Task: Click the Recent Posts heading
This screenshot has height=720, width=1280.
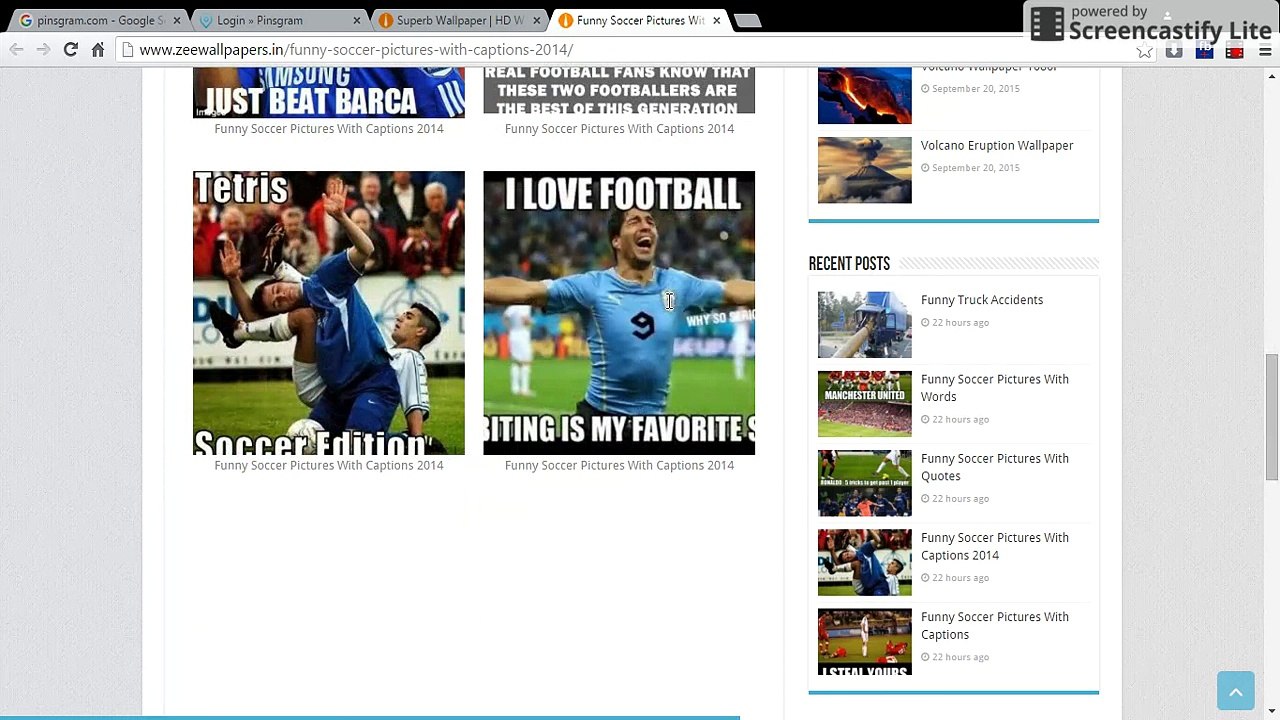Action: coord(849,264)
